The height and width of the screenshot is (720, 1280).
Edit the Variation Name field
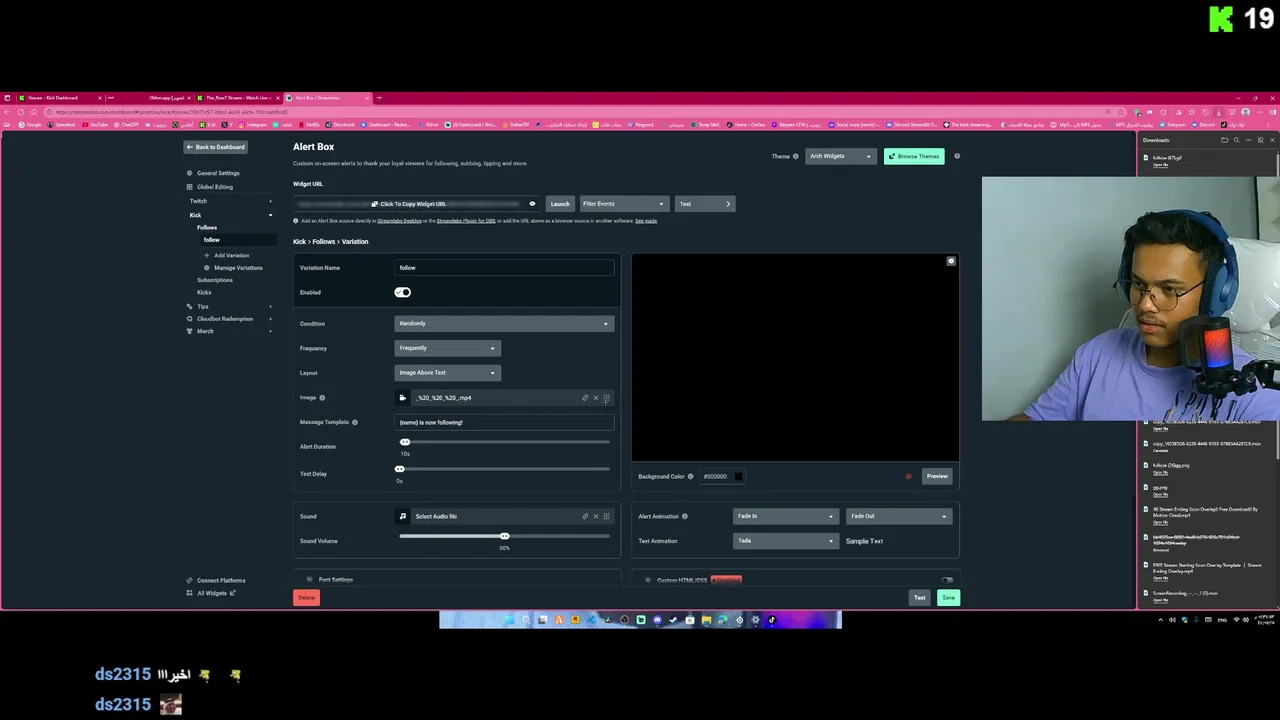click(x=504, y=268)
